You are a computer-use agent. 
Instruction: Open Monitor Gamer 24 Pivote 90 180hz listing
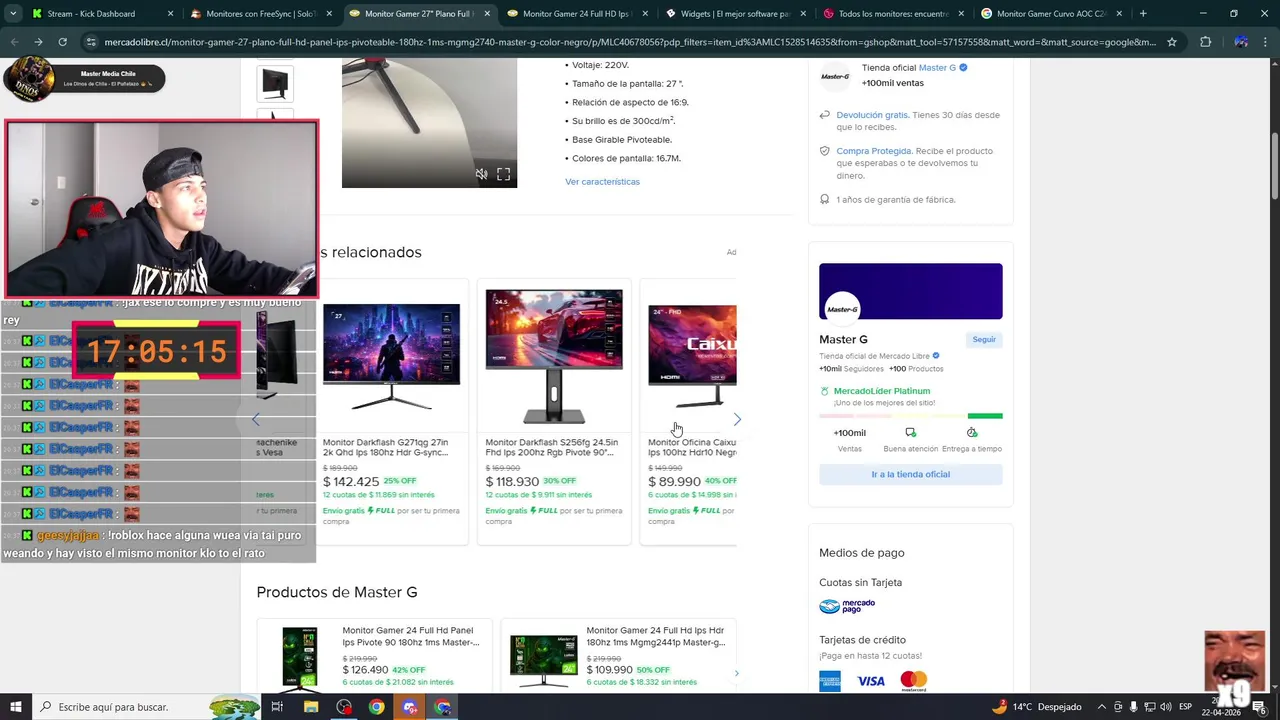point(410,636)
